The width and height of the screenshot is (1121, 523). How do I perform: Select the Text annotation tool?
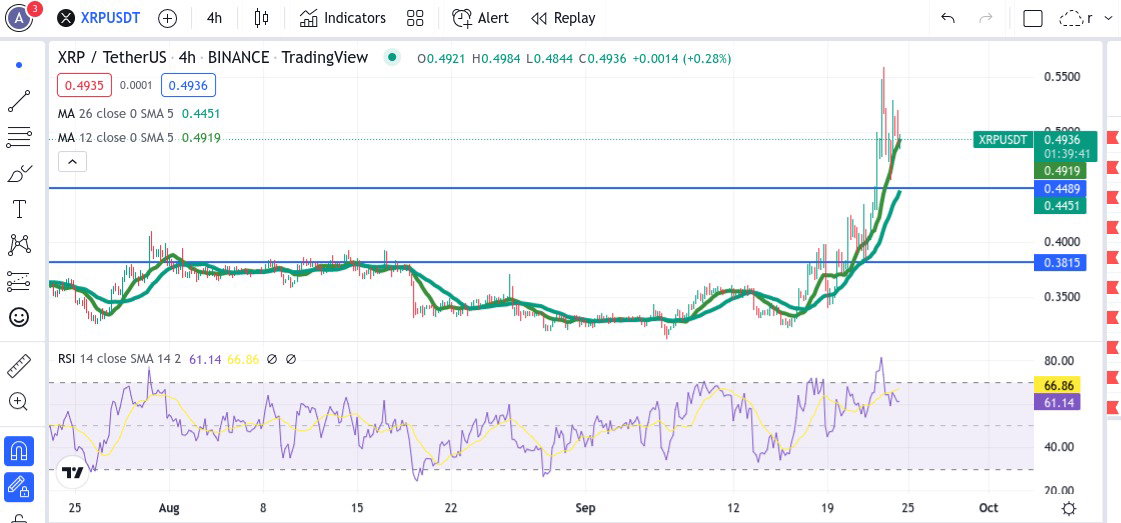[x=19, y=209]
